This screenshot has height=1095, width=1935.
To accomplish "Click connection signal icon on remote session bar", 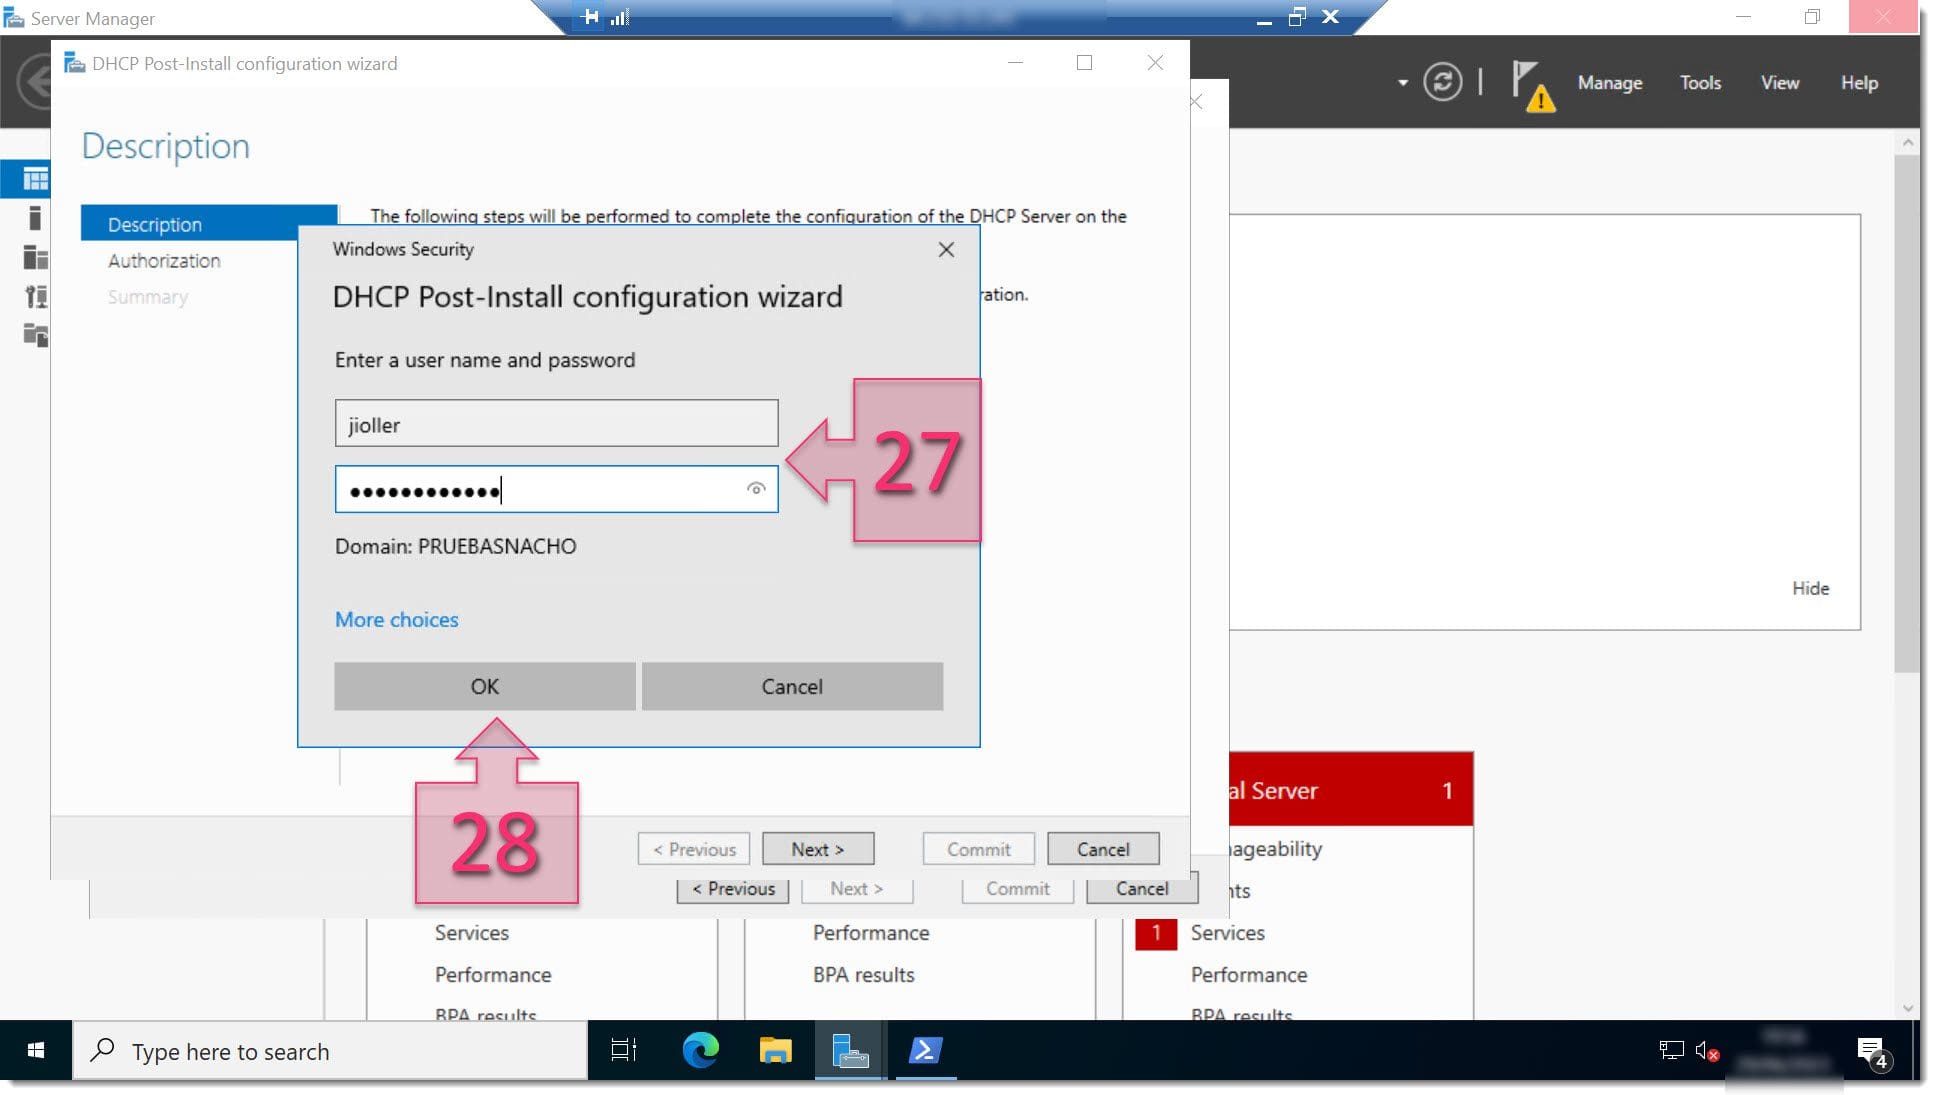I will pyautogui.click(x=620, y=17).
